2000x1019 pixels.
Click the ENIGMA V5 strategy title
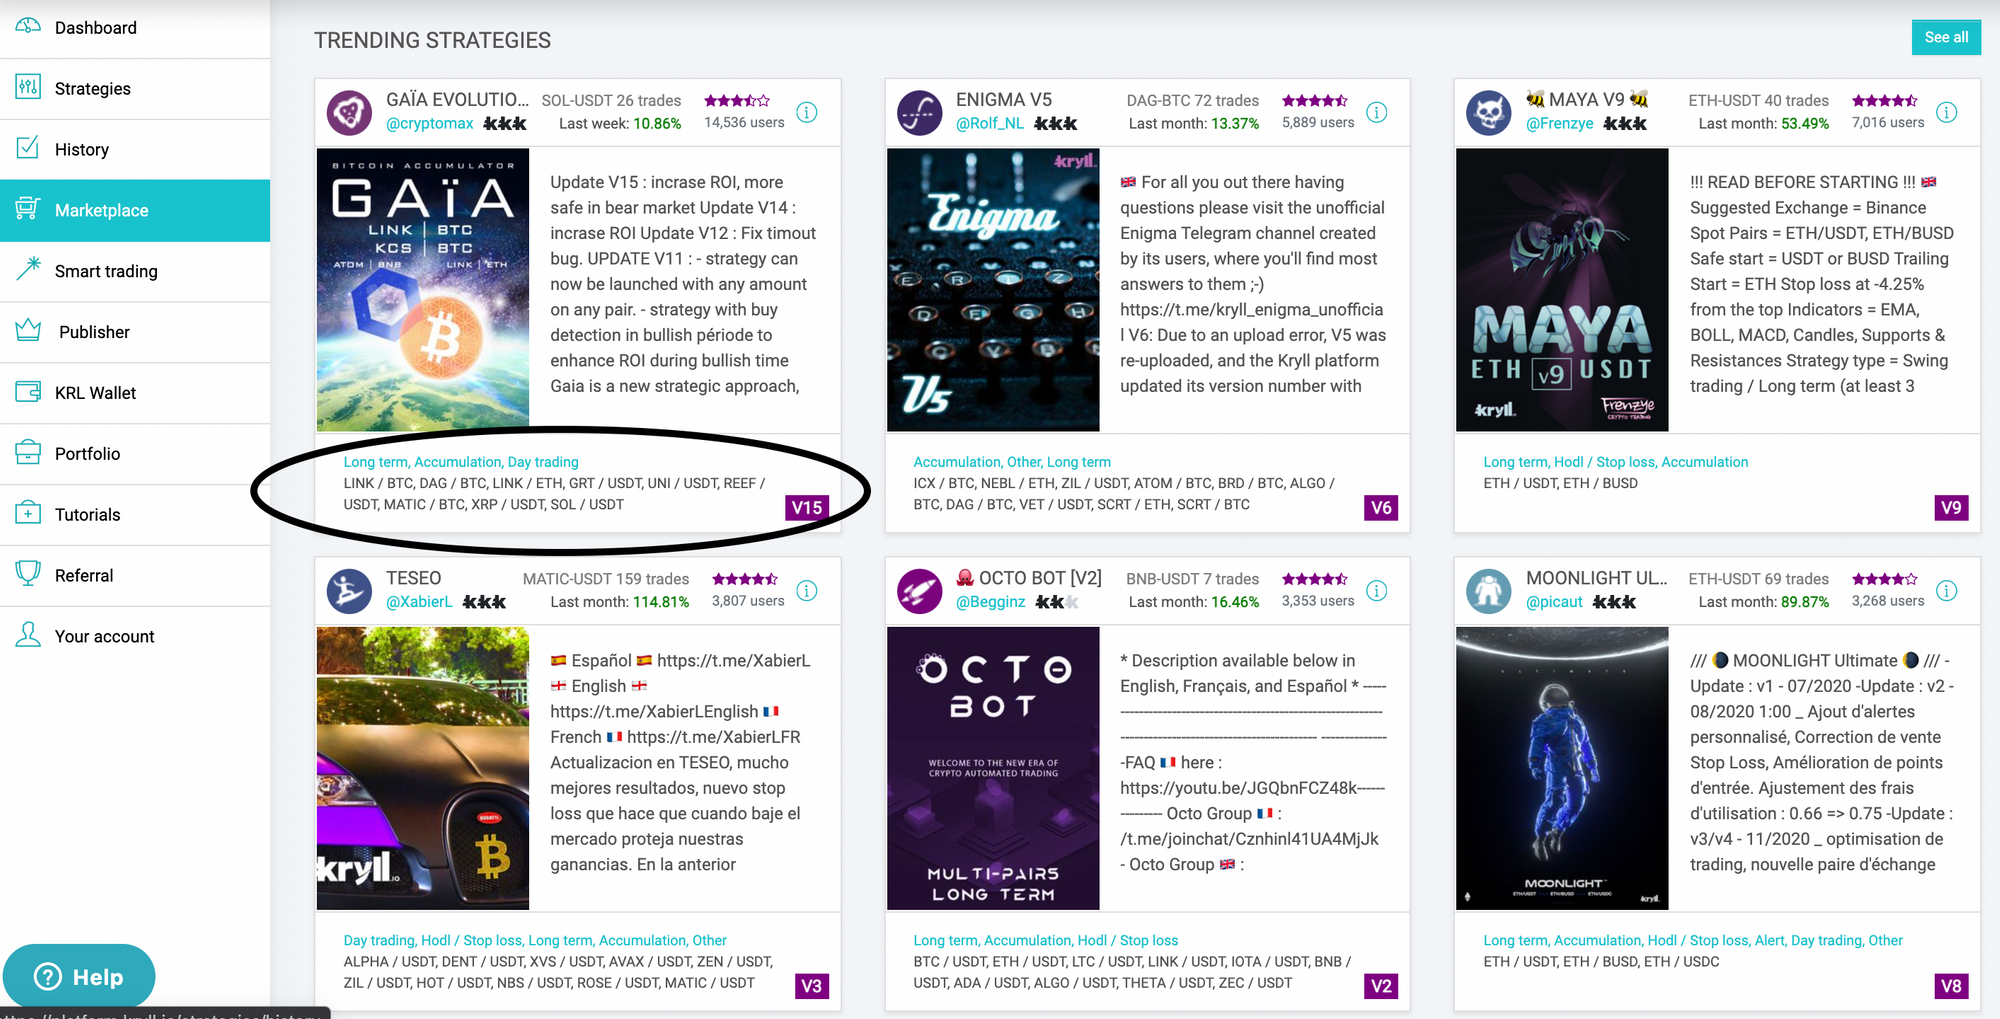[1004, 100]
